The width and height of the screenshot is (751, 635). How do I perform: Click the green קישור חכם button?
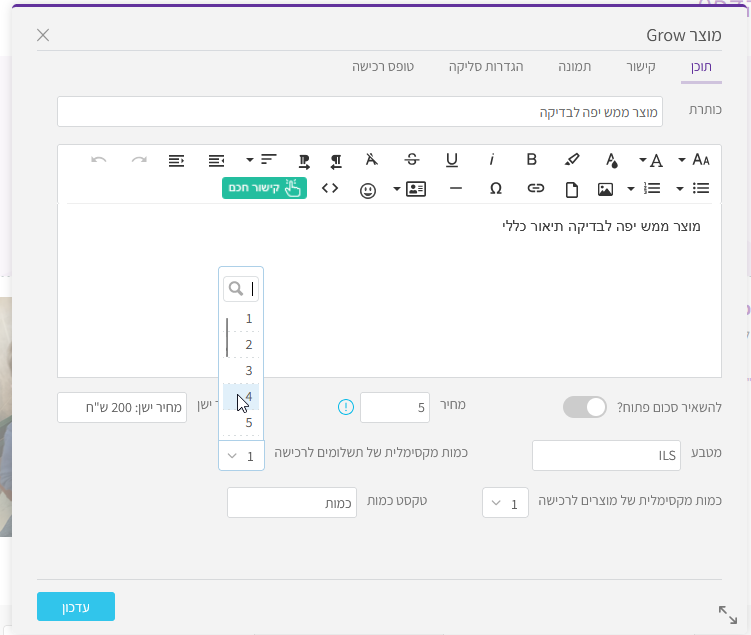coord(264,188)
